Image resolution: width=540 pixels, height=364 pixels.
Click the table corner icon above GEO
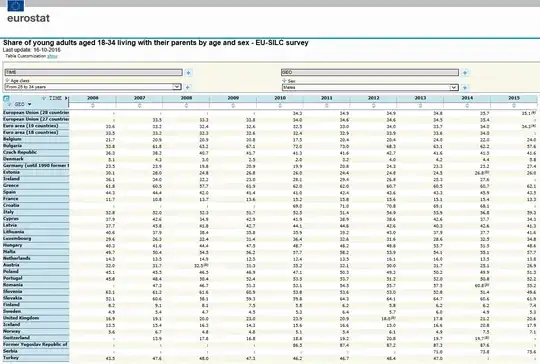tap(6, 98)
